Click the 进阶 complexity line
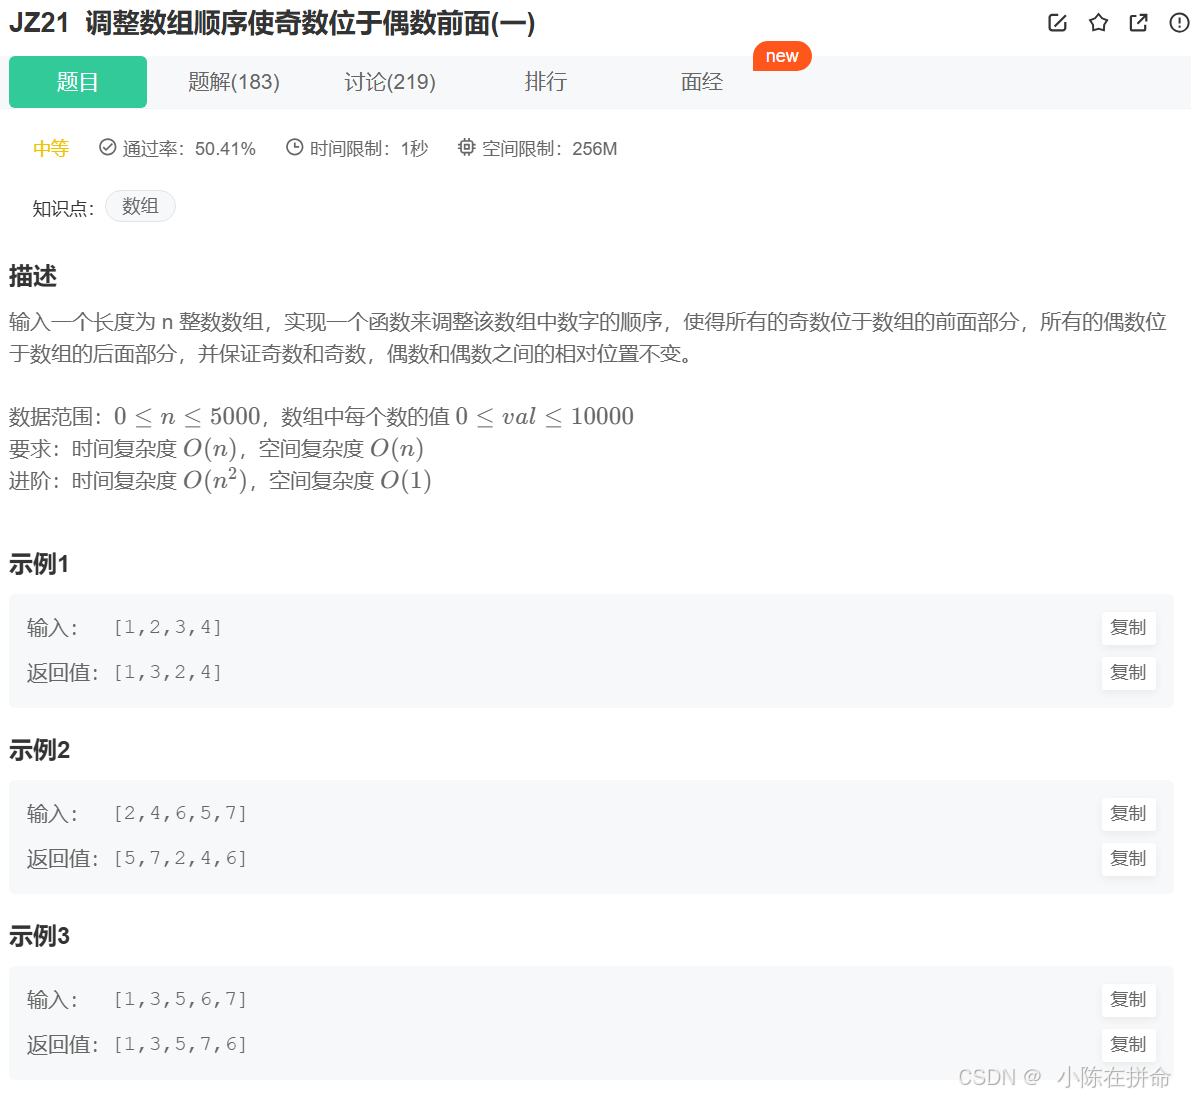Viewport: 1191px width, 1097px height. coord(220,480)
